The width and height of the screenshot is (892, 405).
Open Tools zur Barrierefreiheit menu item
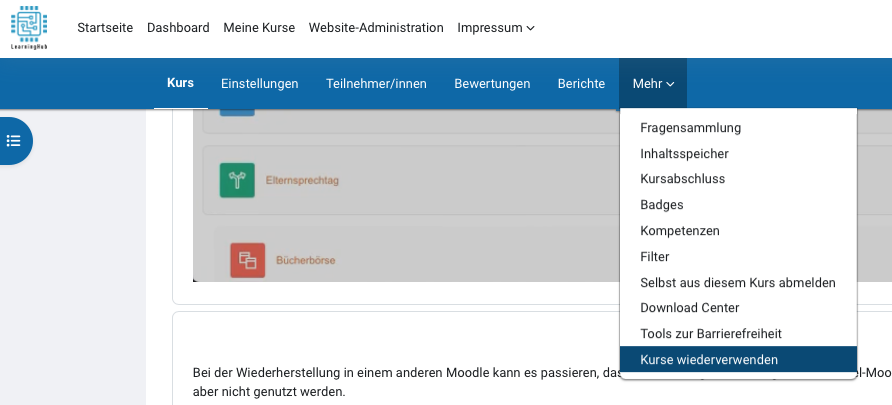point(710,334)
